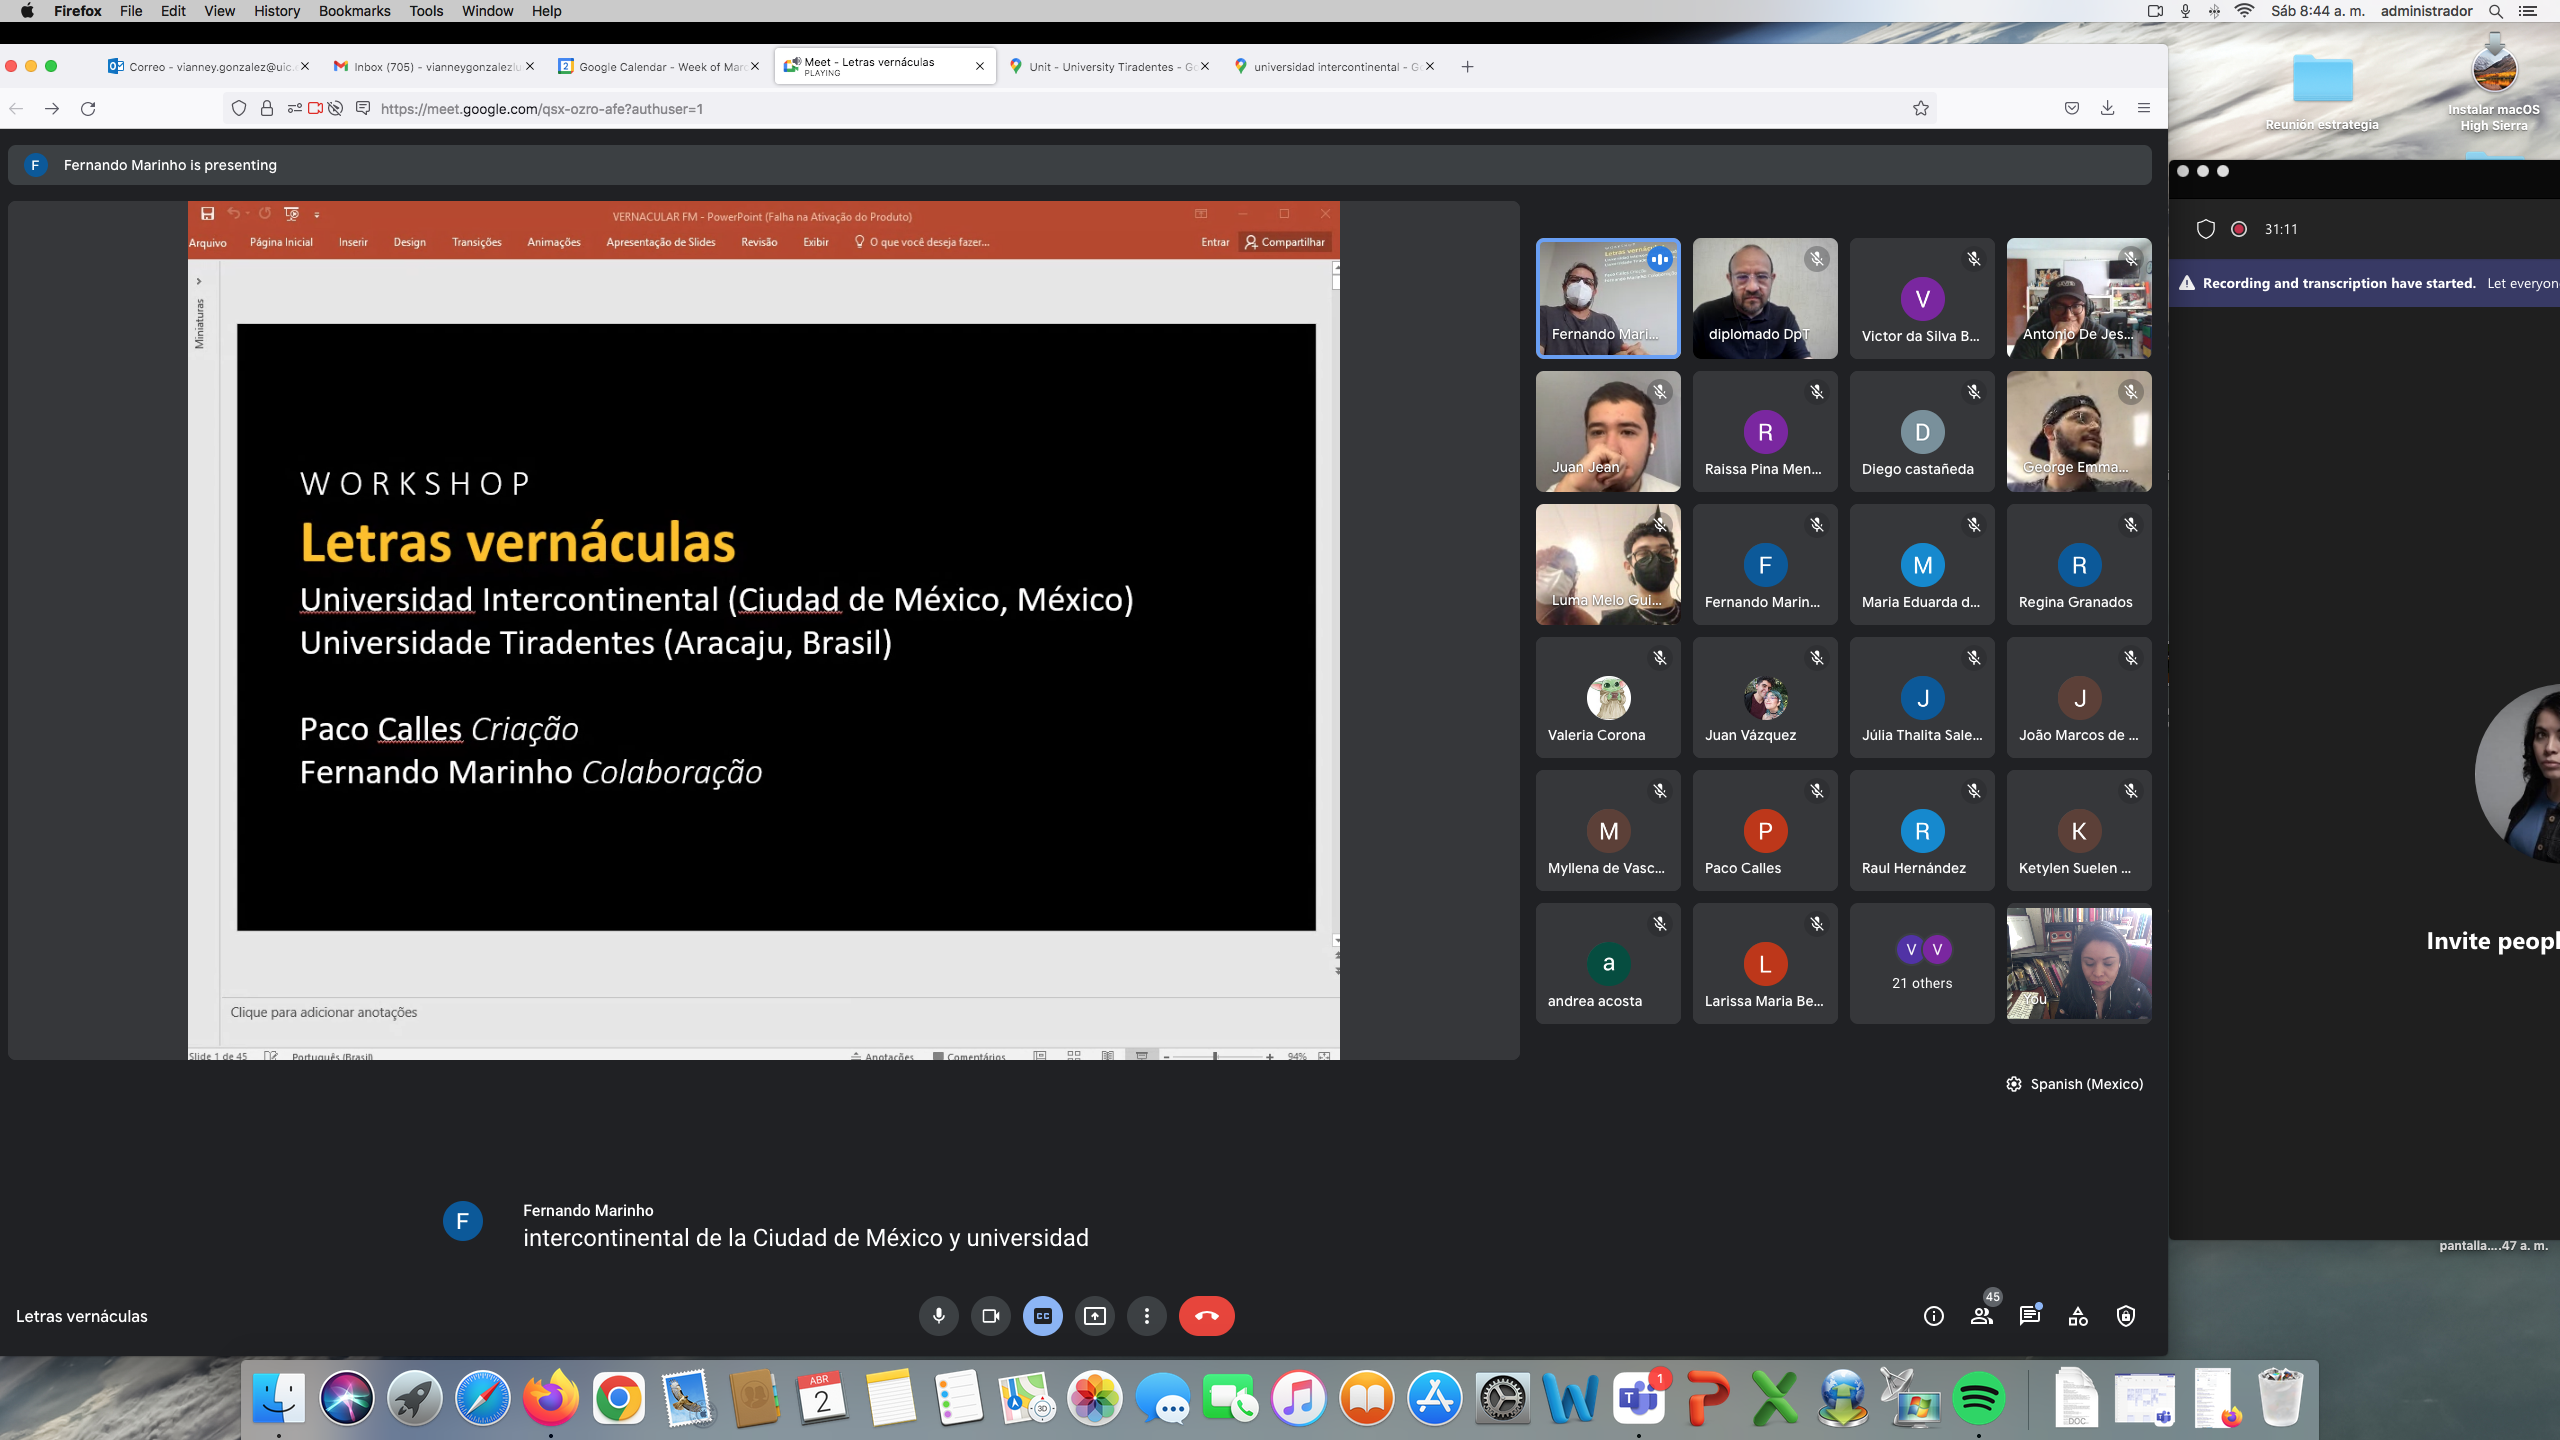This screenshot has height=1440, width=2560.
Task: Open Google Chrome from the Dock
Action: click(x=618, y=1397)
